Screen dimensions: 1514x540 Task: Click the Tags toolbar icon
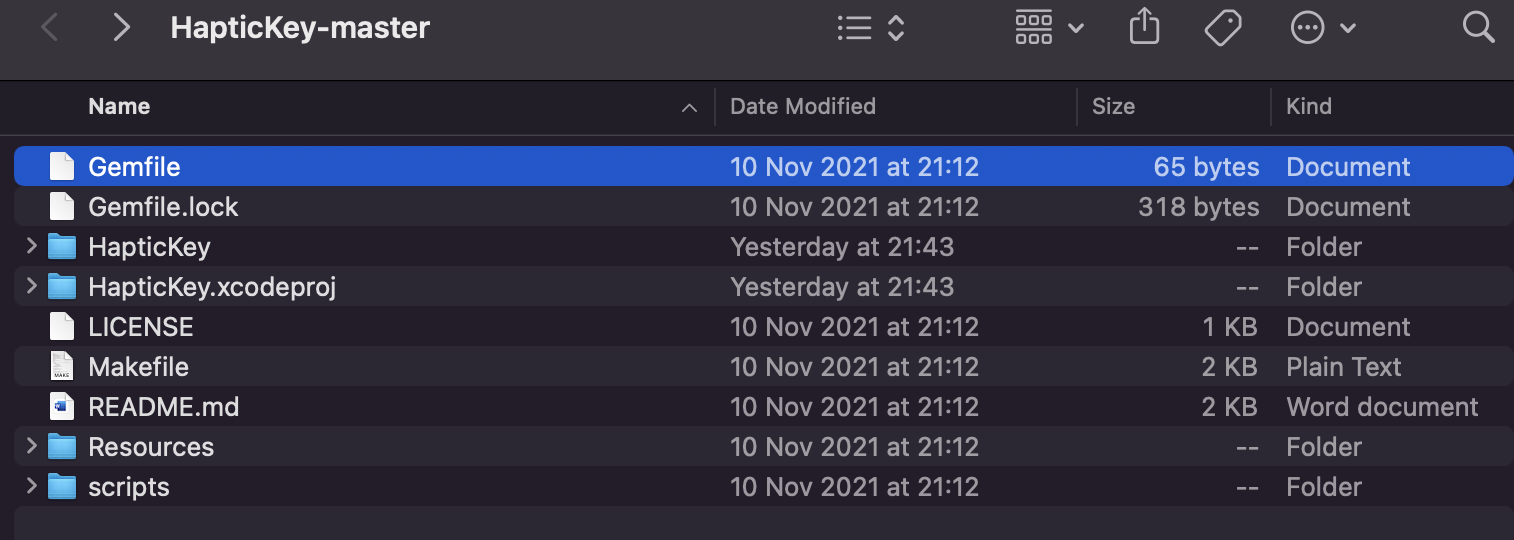click(1223, 28)
